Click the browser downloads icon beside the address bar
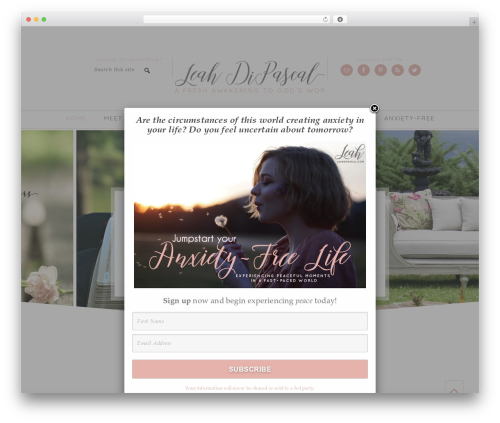The height and width of the screenshot is (423, 500). (x=340, y=19)
